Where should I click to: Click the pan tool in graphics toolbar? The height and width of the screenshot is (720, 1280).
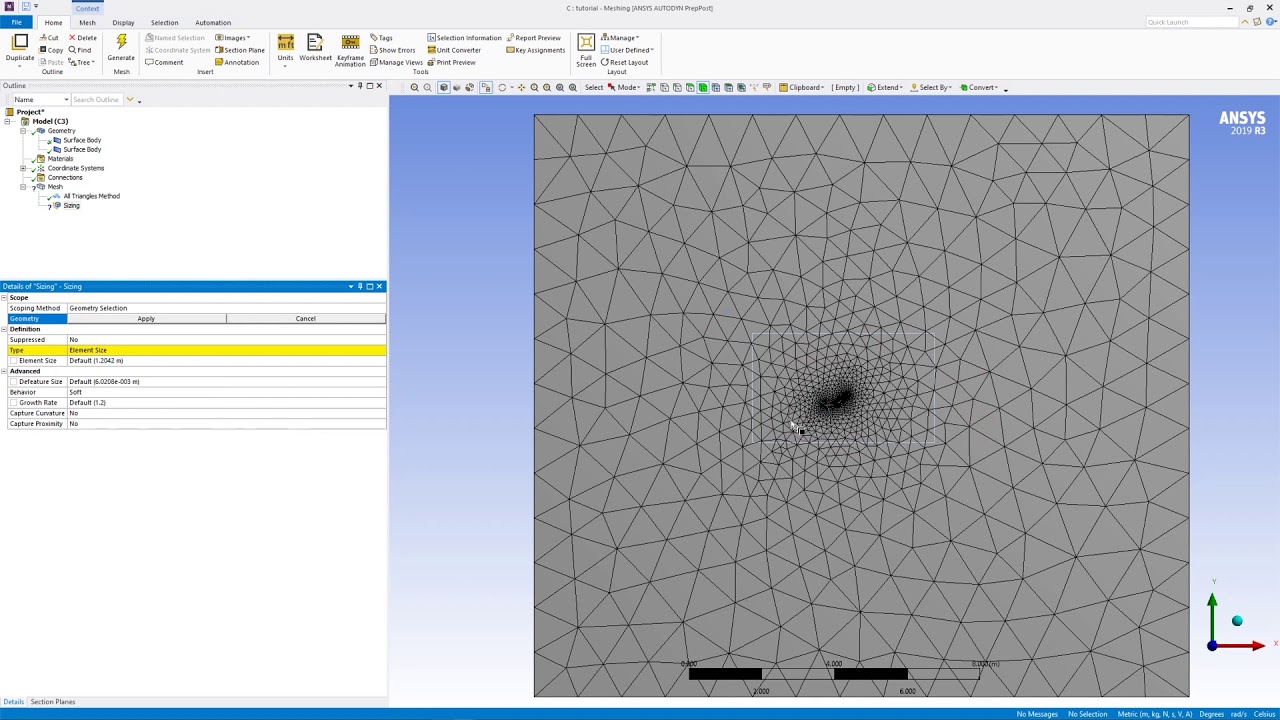coord(521,87)
